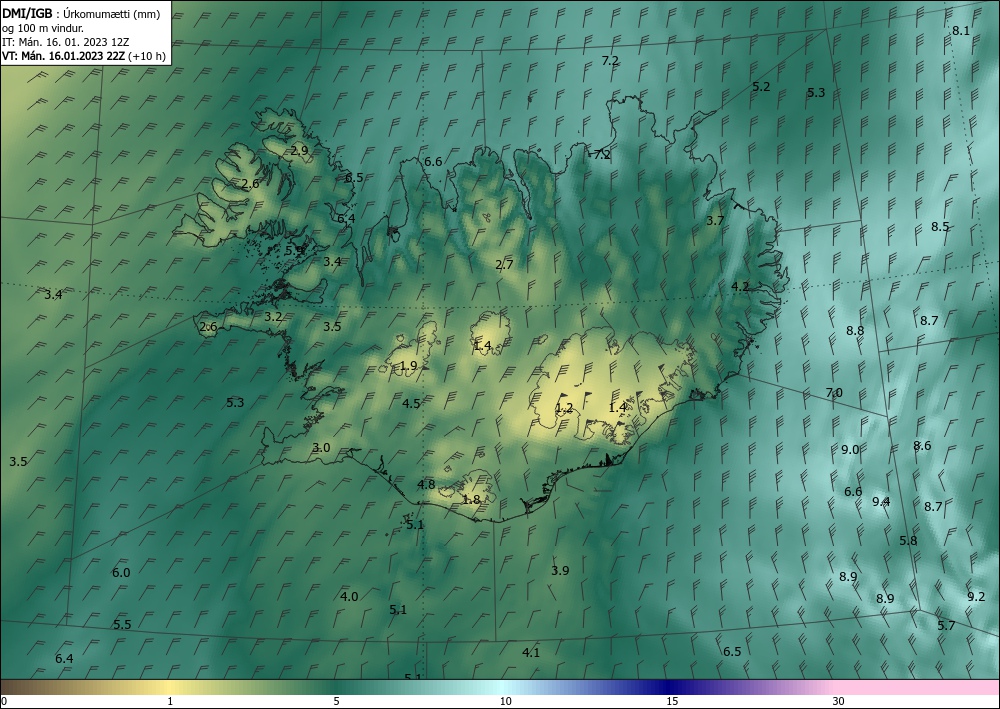Viewport: 1000px width, 709px height.
Task: Click the 6.0 value label
Action: (121, 573)
